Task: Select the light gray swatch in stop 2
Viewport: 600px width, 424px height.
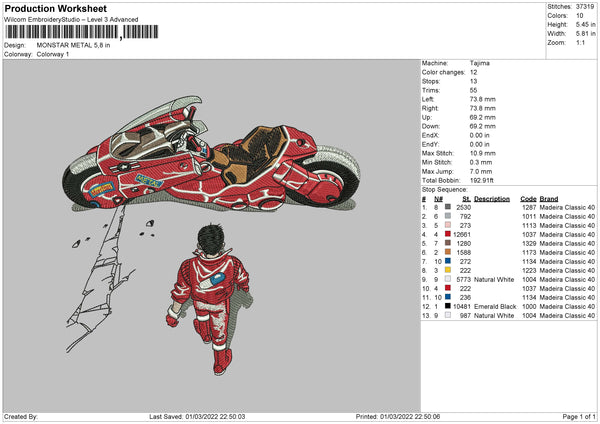Action: click(x=448, y=216)
